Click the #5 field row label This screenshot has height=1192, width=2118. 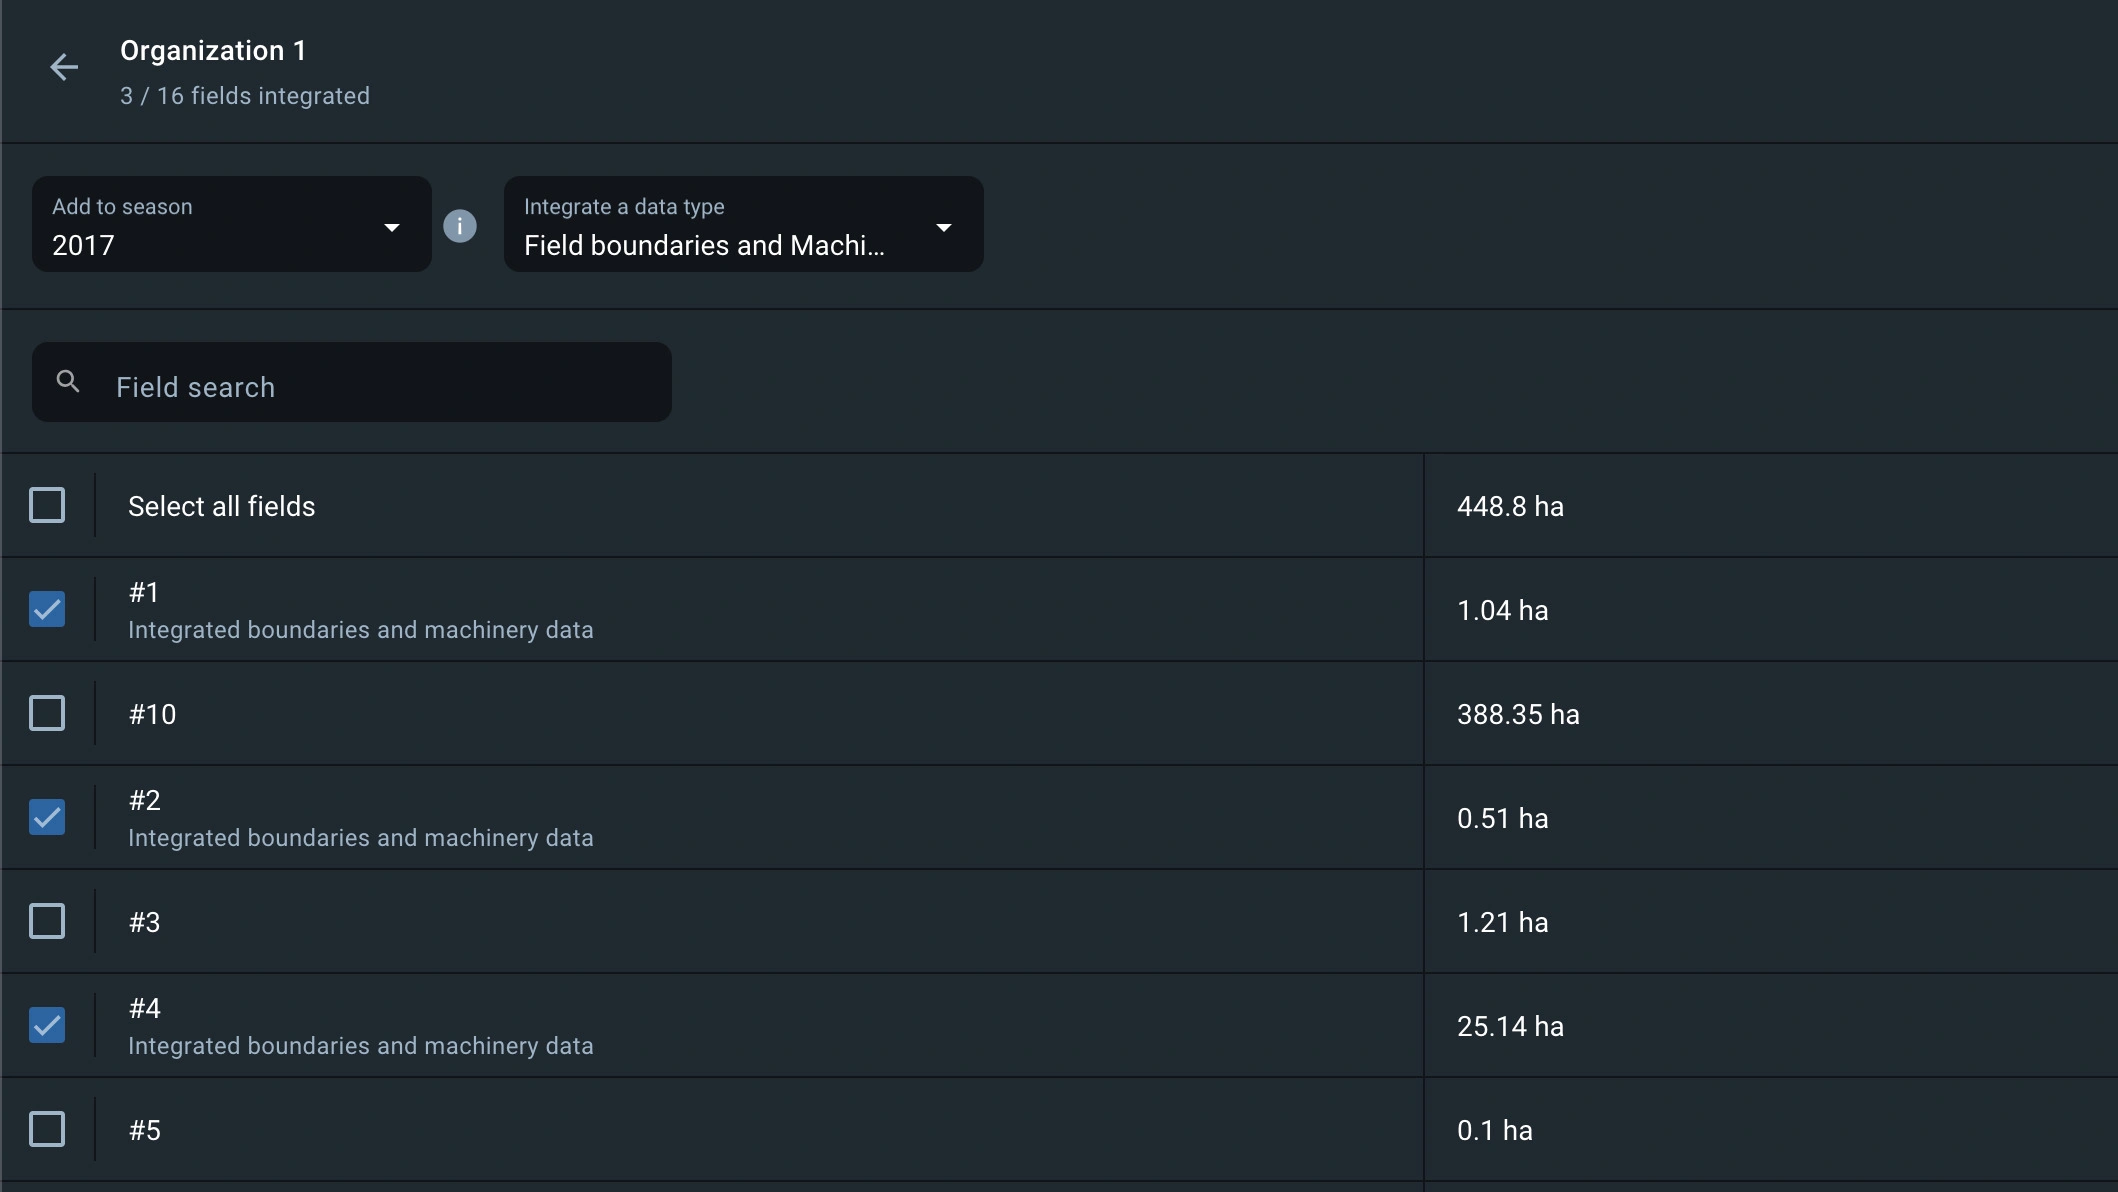pyautogui.click(x=144, y=1130)
